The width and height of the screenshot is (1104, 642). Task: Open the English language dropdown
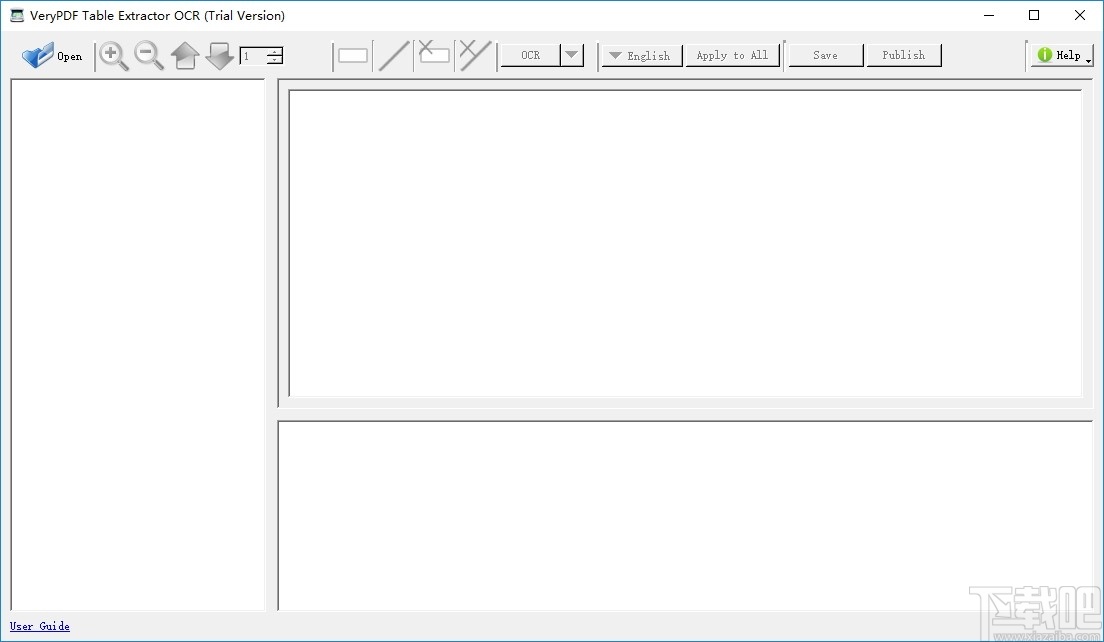(x=616, y=56)
